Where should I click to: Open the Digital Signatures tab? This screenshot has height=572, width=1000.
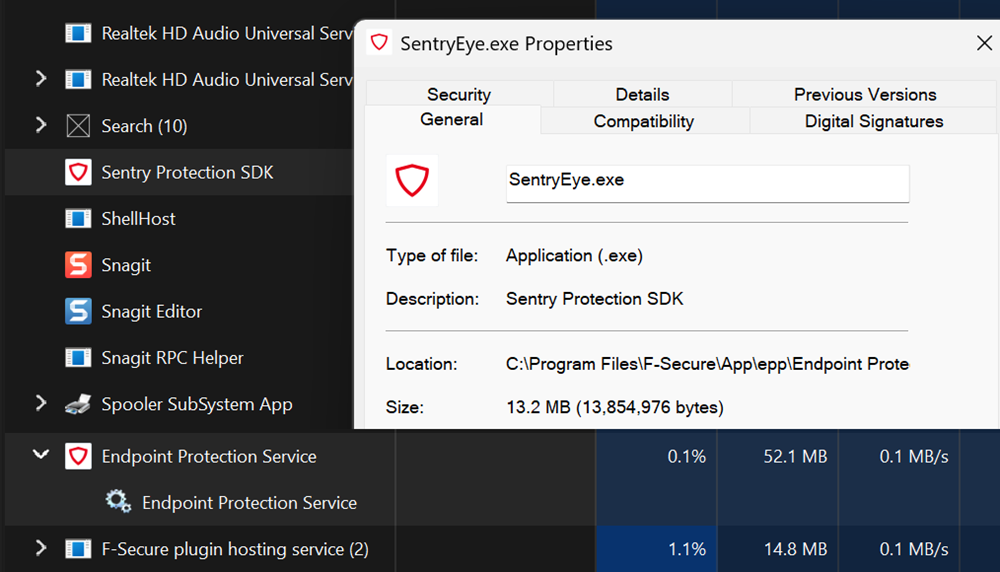click(874, 121)
